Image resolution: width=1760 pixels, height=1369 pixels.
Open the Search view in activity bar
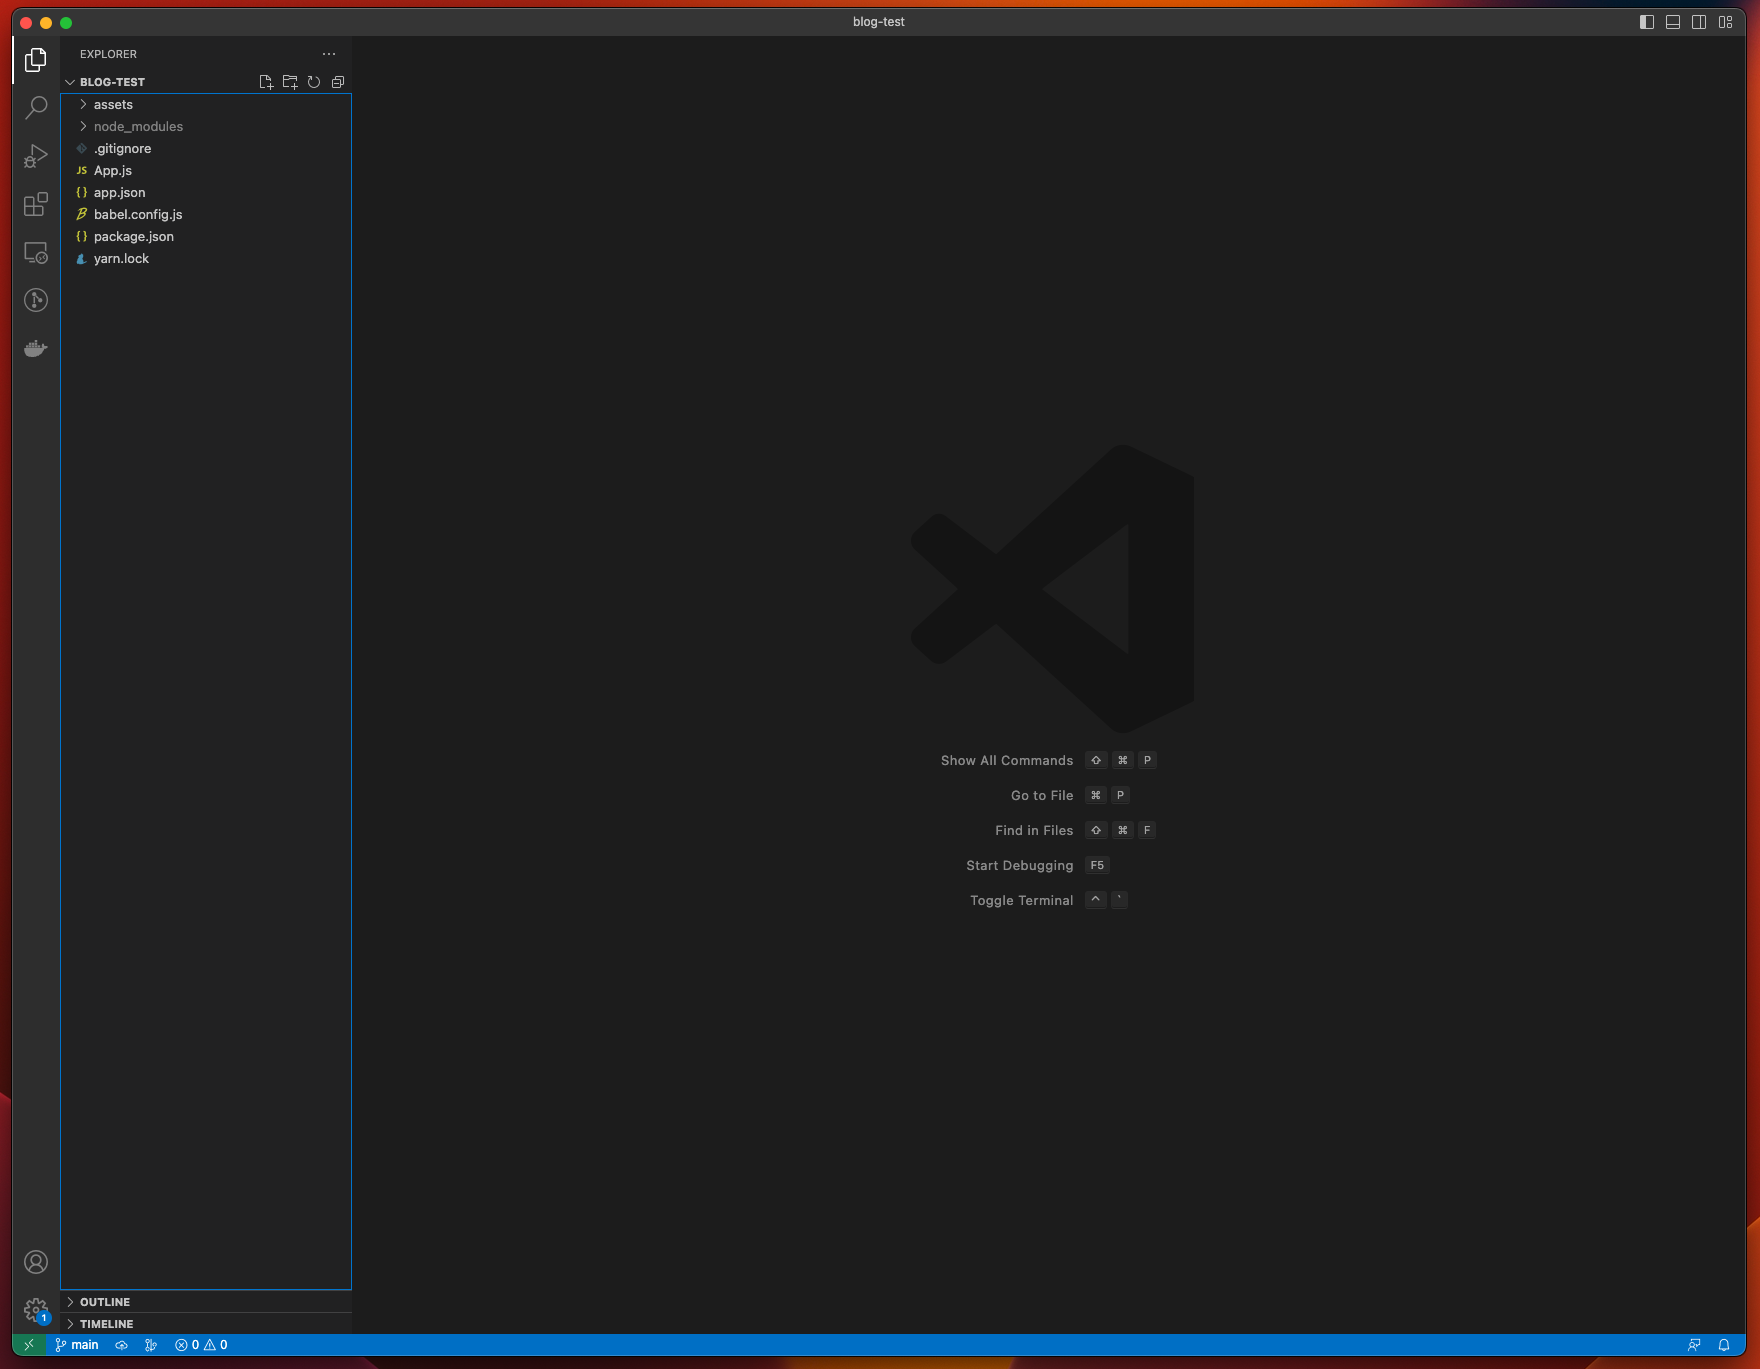click(x=36, y=108)
